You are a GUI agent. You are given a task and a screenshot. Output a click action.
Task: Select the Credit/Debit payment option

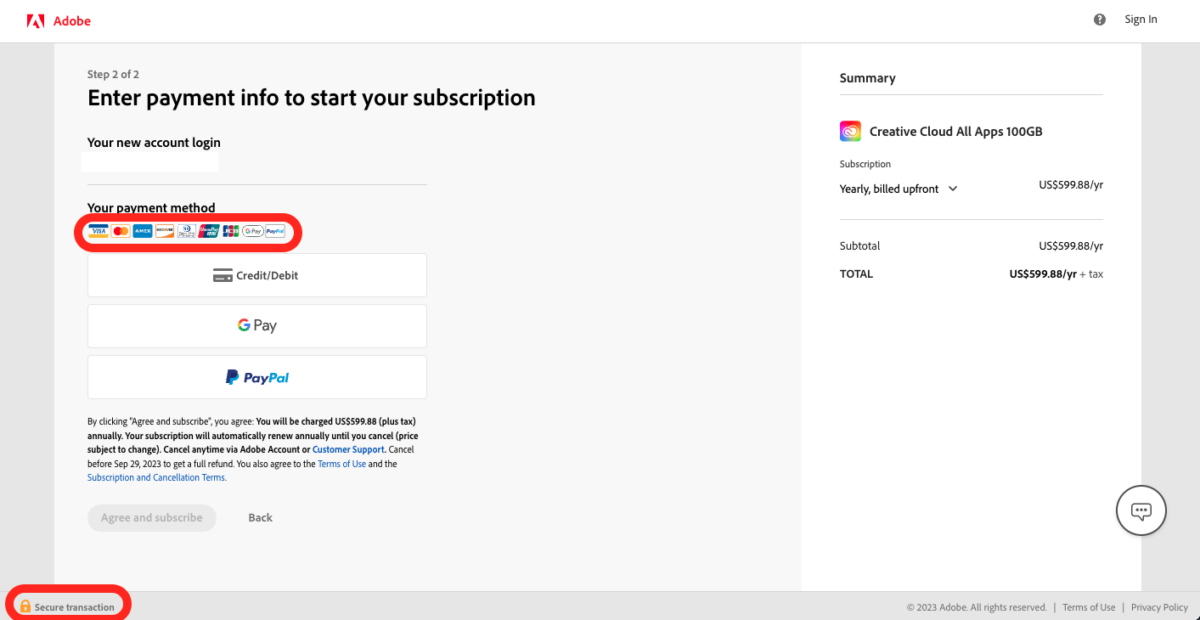click(256, 275)
